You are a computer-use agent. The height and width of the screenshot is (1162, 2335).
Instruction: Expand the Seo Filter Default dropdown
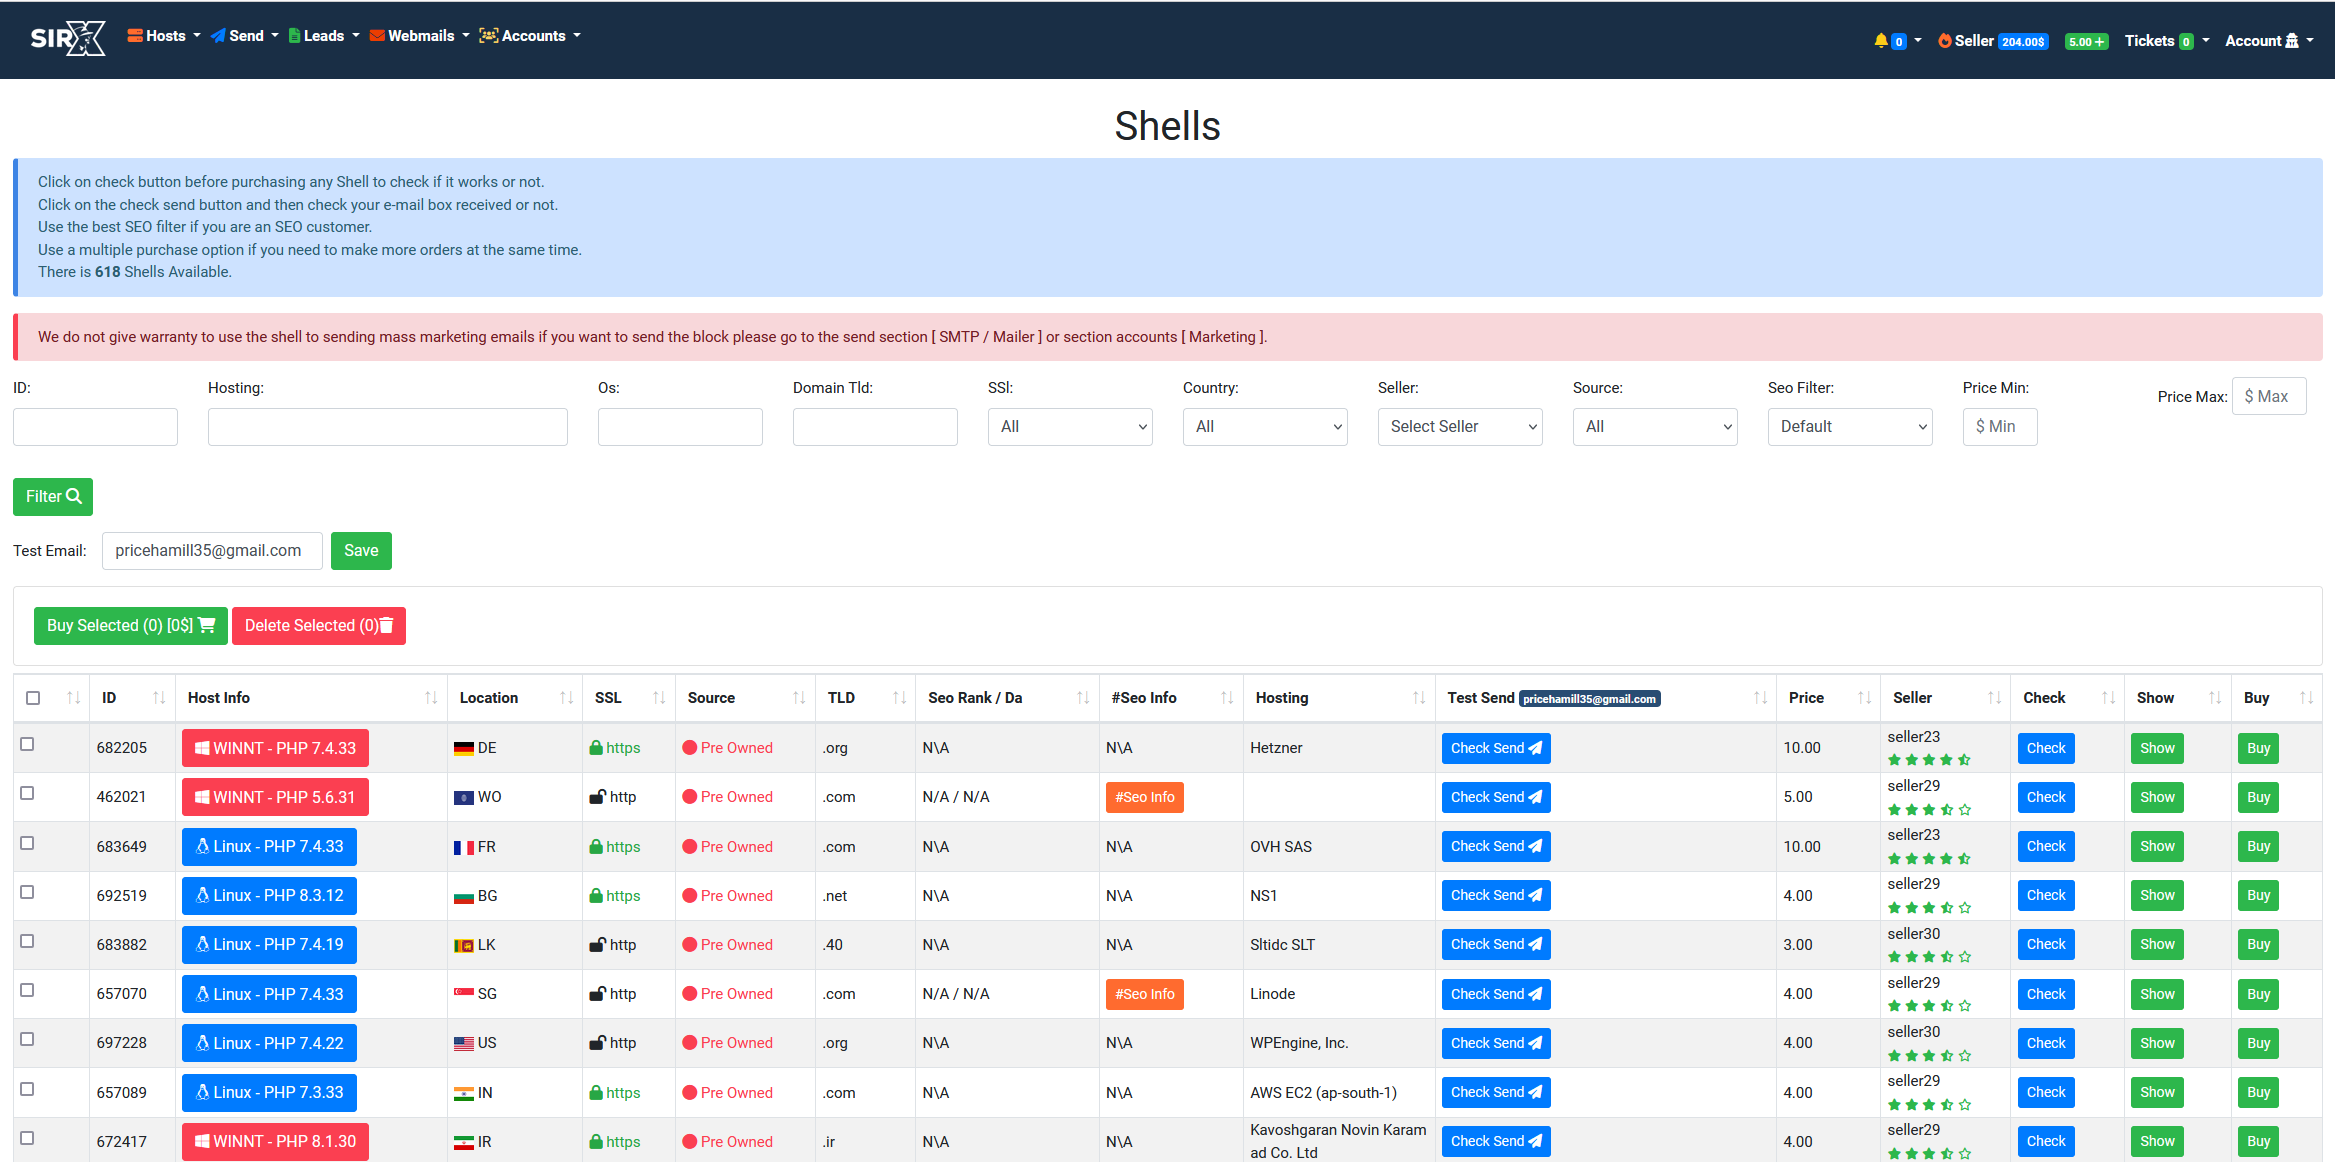pos(1851,426)
